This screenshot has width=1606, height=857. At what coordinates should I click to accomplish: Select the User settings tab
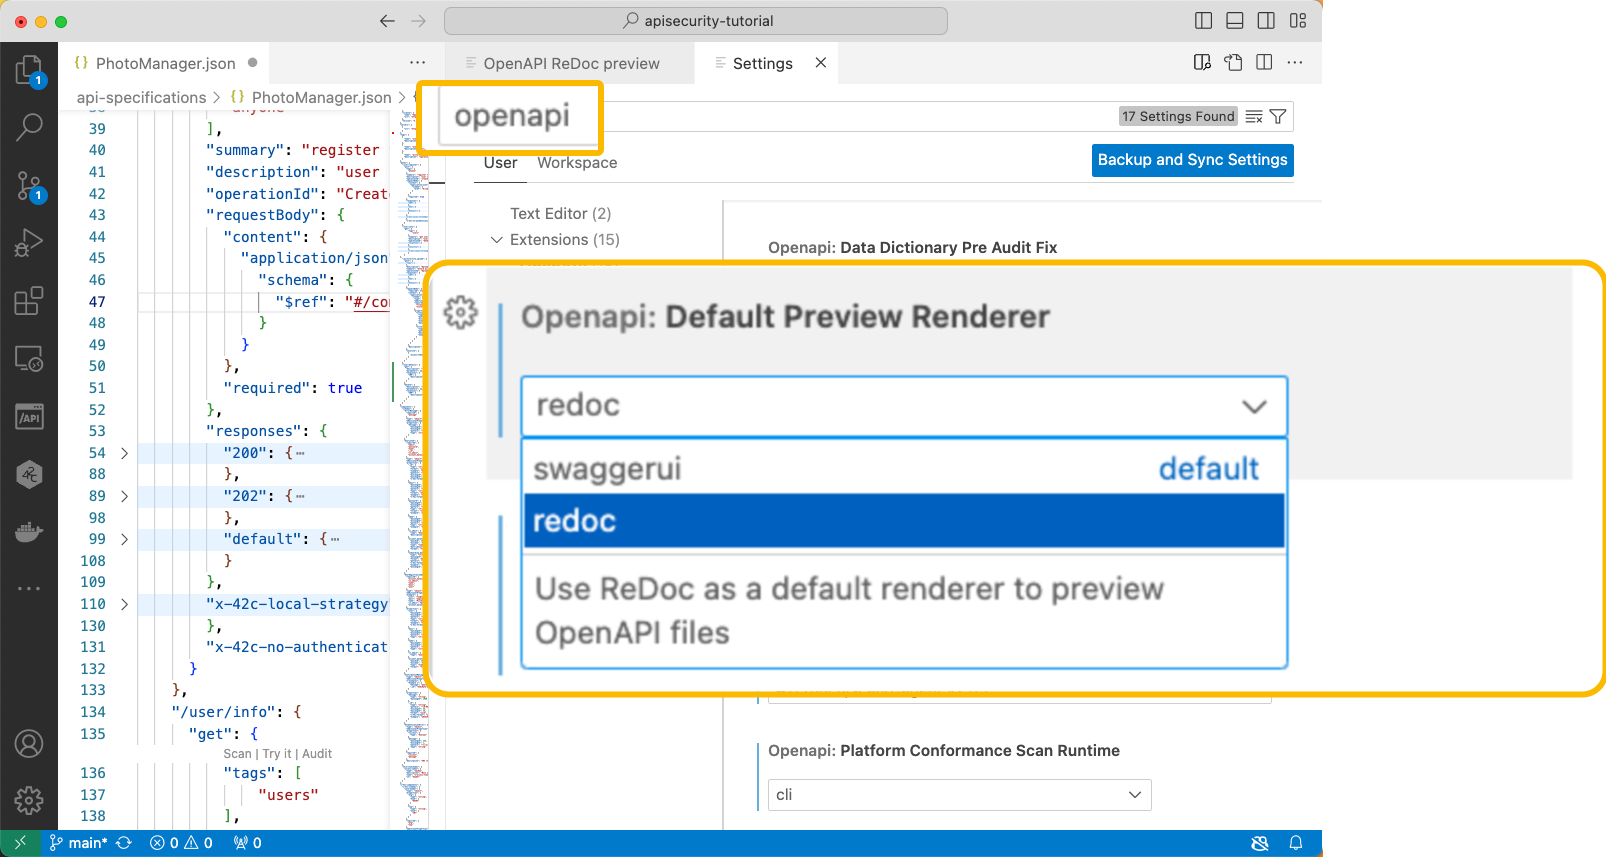tap(500, 163)
